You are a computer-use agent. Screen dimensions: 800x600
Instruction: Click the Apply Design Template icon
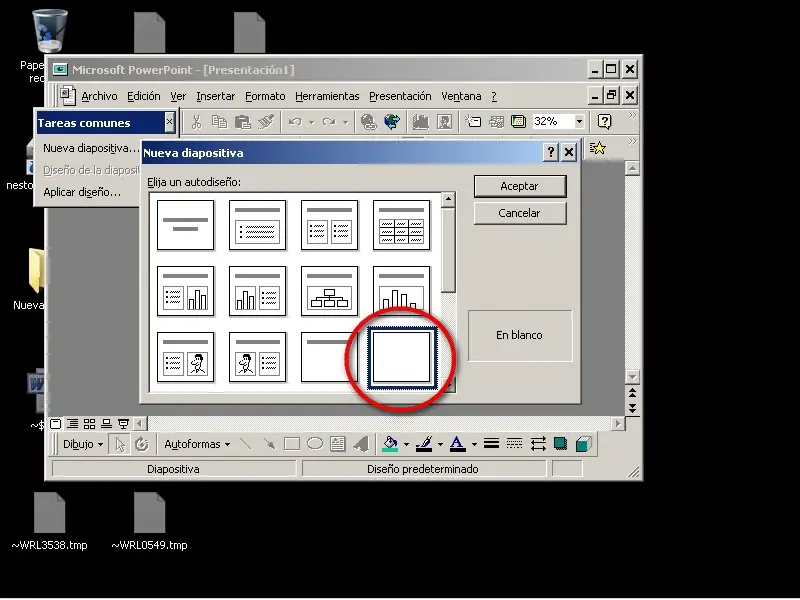pos(518,121)
